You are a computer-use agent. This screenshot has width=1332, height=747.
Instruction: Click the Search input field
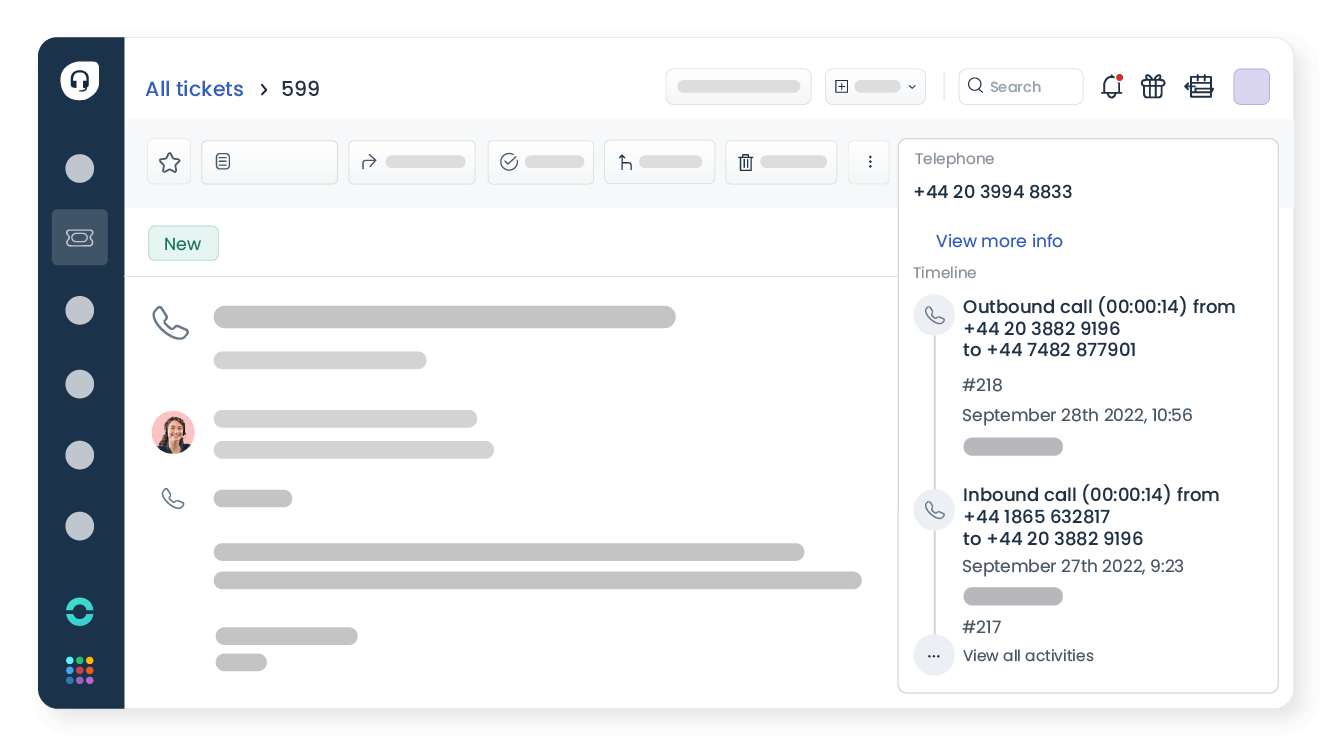click(1021, 87)
